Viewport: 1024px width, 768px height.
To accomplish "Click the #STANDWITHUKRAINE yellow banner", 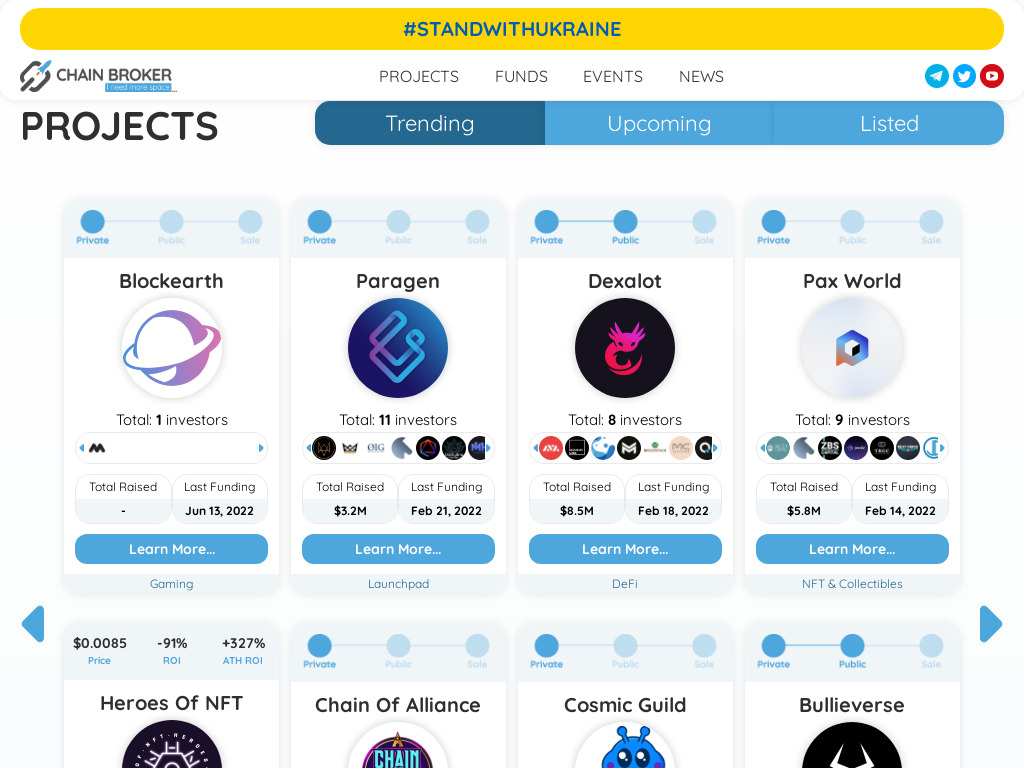I will (x=512, y=29).
